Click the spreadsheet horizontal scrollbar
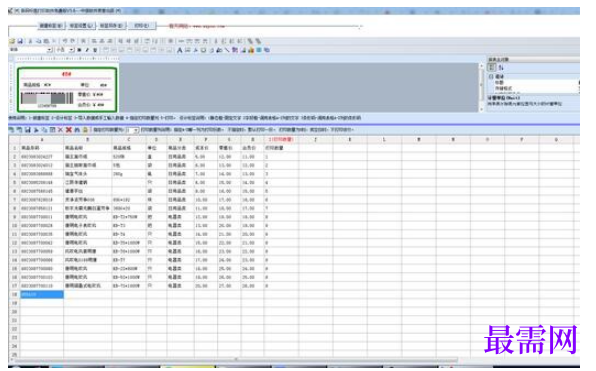This screenshot has height=371, width=596. (236, 359)
